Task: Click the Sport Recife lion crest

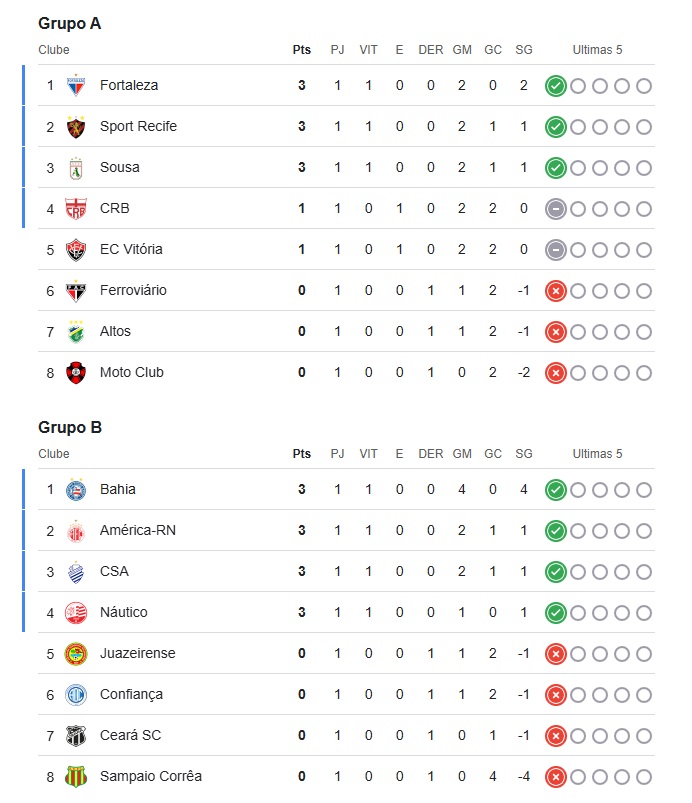Action: click(76, 126)
